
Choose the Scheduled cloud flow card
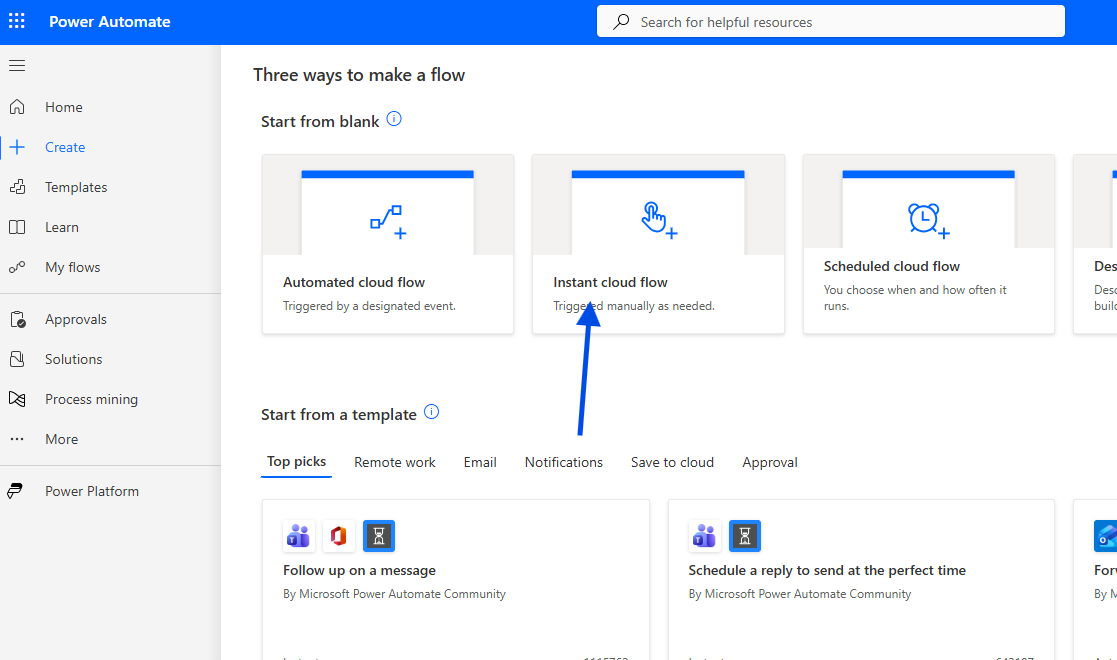tap(928, 244)
